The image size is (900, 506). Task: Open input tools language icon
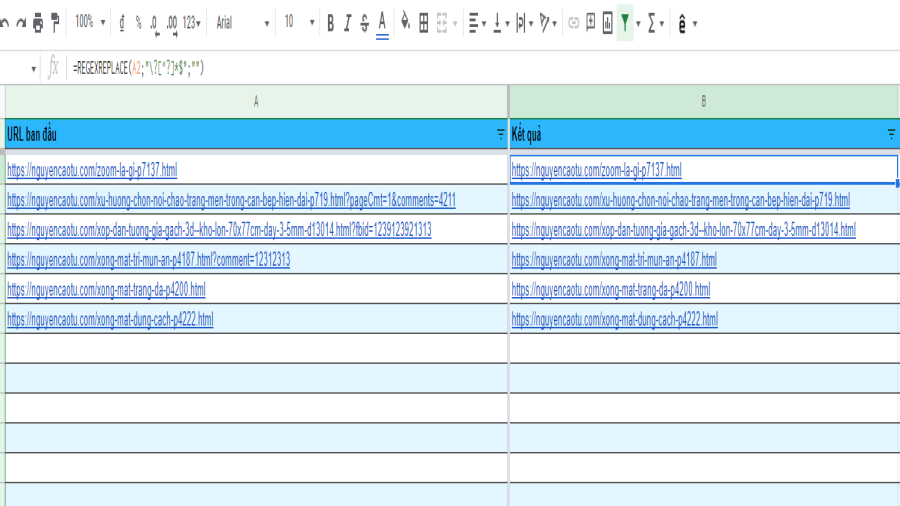pos(682,24)
